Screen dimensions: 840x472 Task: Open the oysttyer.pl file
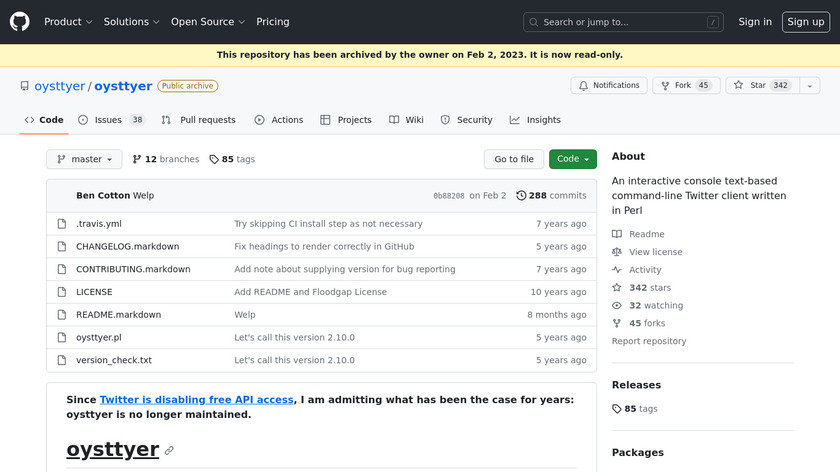98,337
